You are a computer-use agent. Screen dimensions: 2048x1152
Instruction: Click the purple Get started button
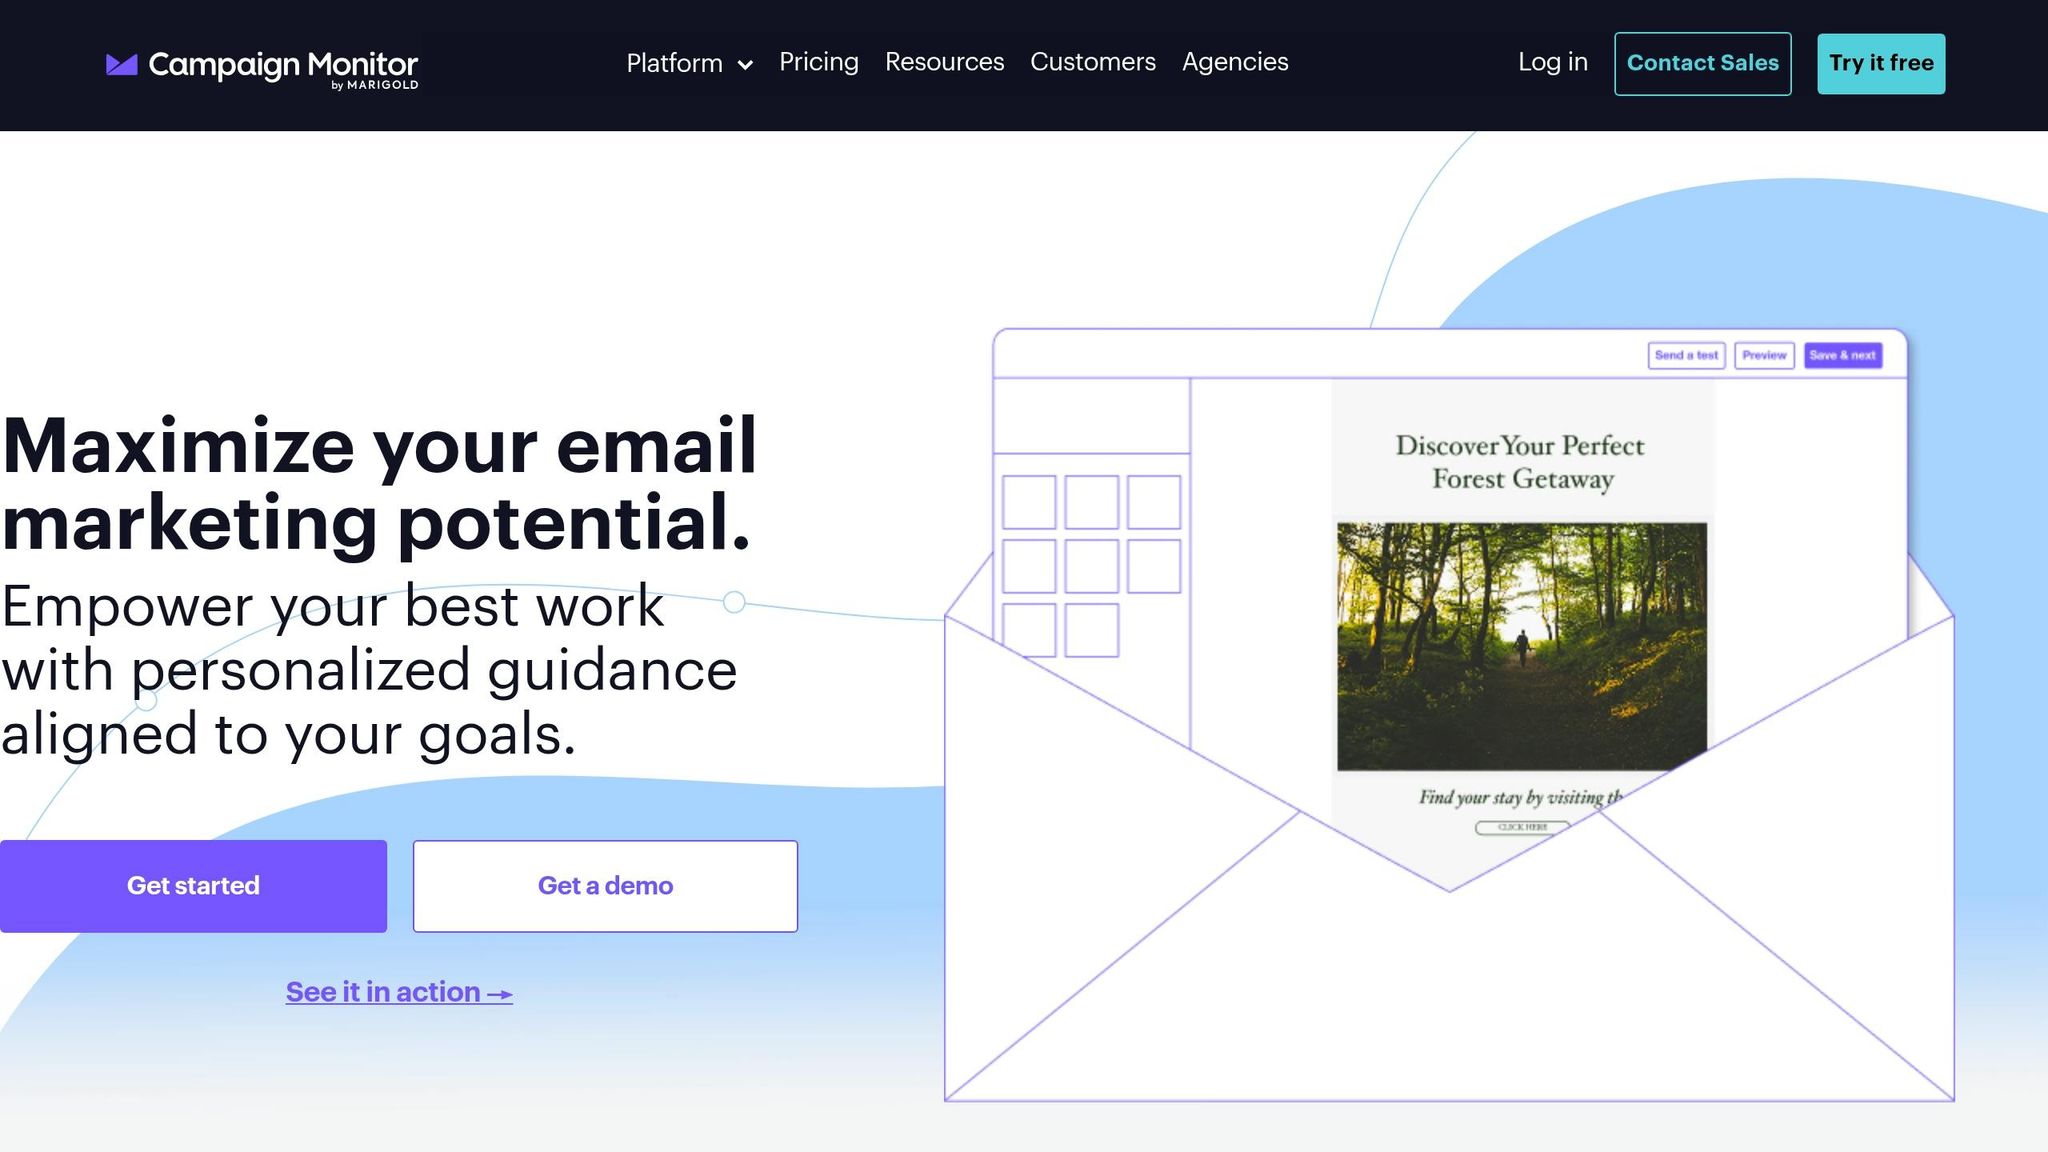pos(193,886)
